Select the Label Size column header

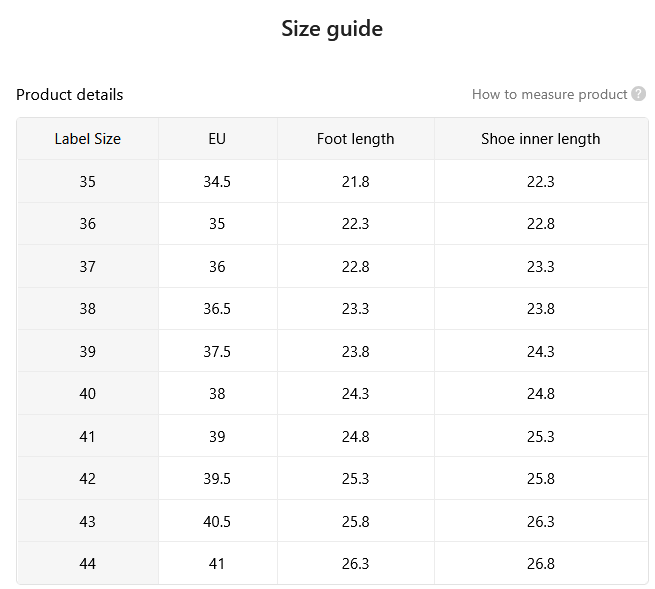88,139
